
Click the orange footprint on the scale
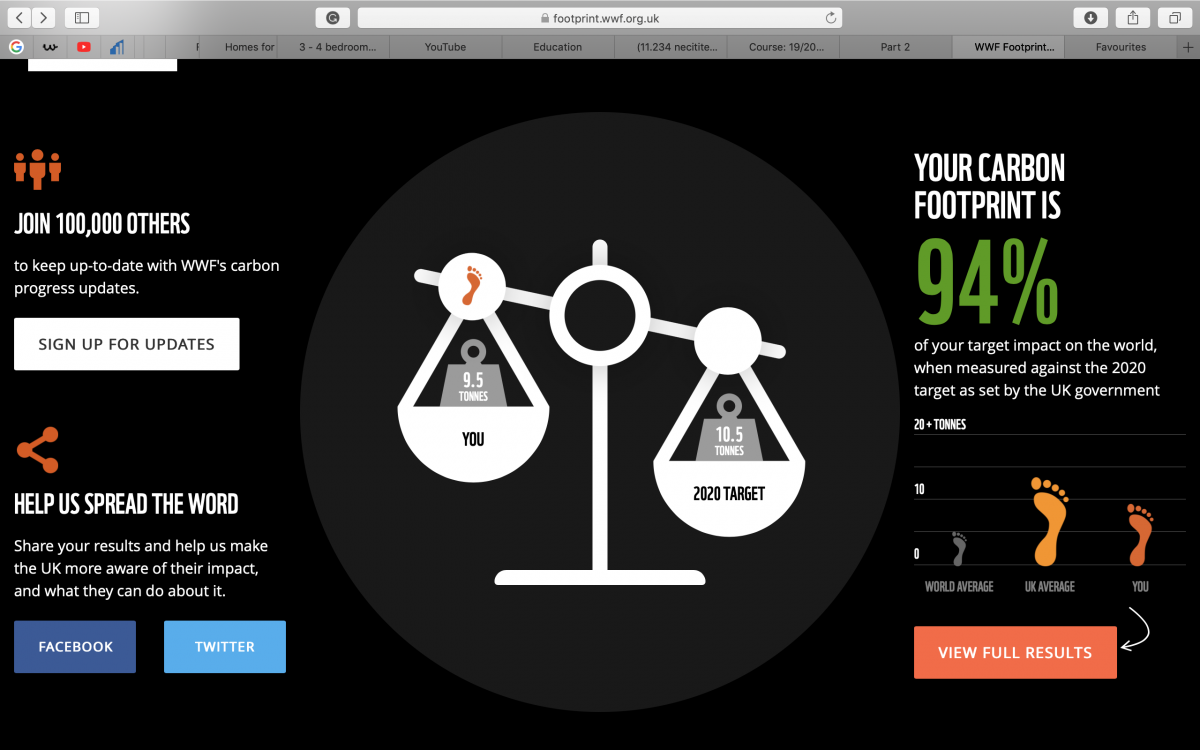472,285
